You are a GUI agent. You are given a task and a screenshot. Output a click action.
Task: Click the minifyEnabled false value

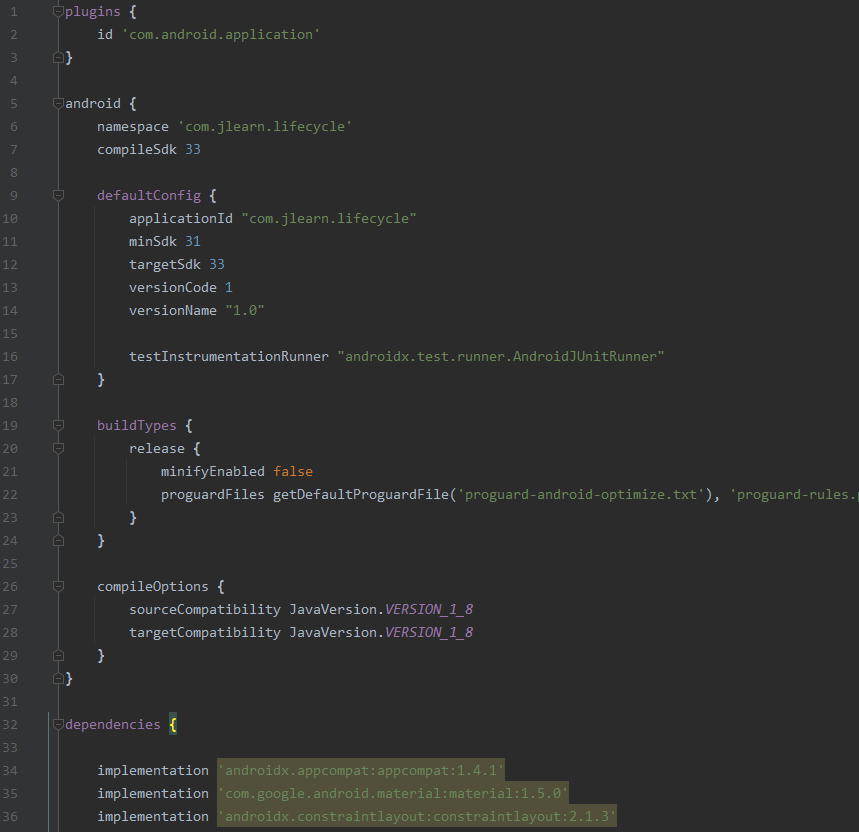tap(293, 472)
